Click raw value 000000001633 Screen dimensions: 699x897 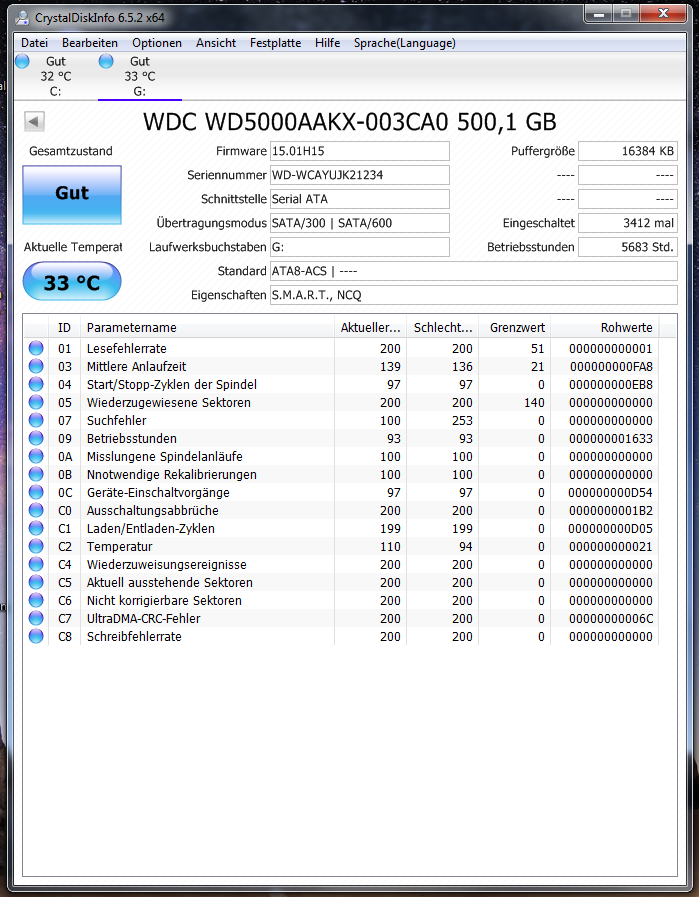point(611,439)
